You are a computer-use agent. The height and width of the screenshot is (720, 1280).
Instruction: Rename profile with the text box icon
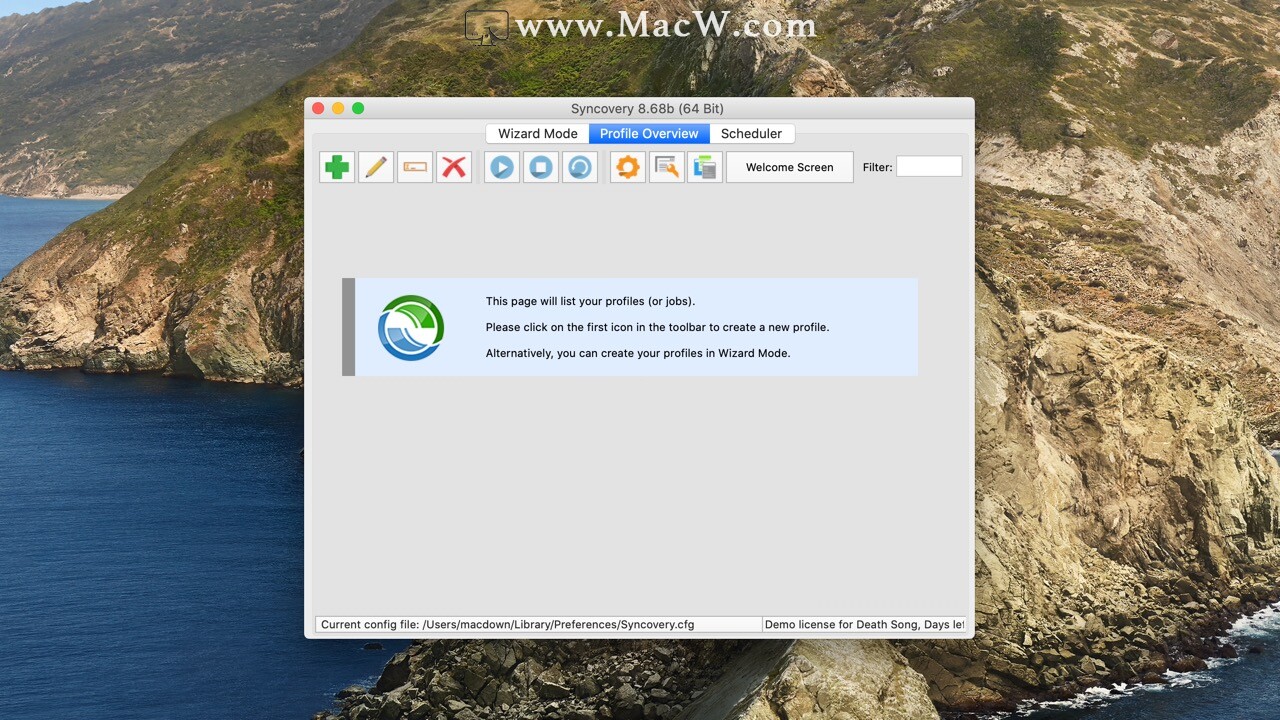415,167
